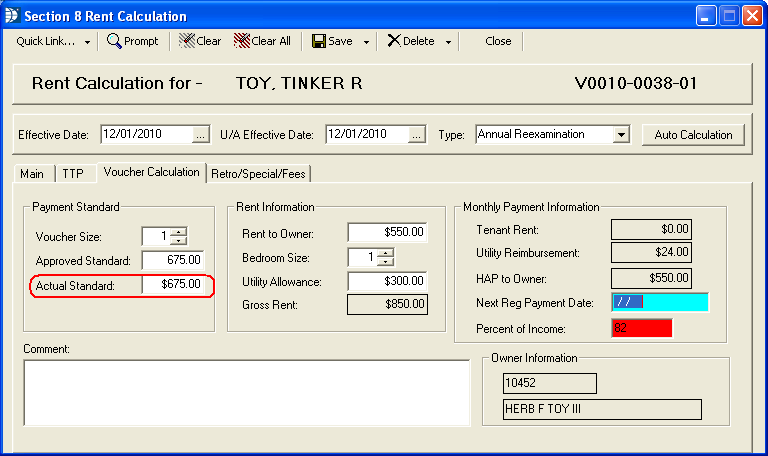Click the Effective Date field

[x=147, y=135]
